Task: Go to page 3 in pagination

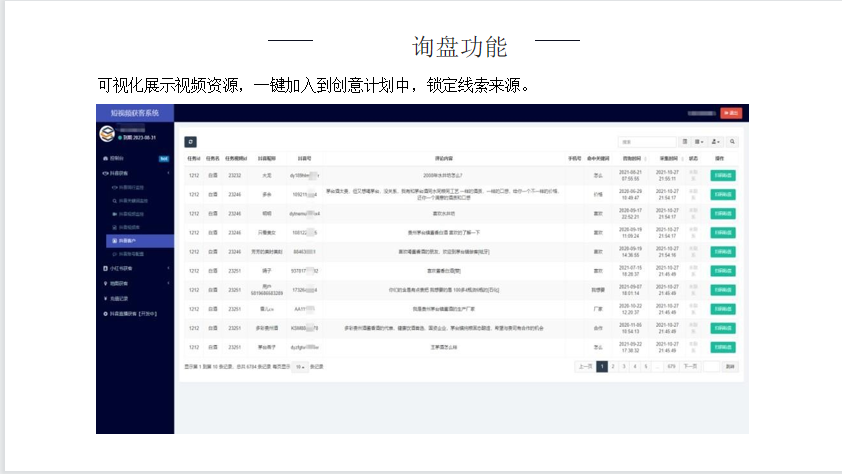Action: [624, 367]
